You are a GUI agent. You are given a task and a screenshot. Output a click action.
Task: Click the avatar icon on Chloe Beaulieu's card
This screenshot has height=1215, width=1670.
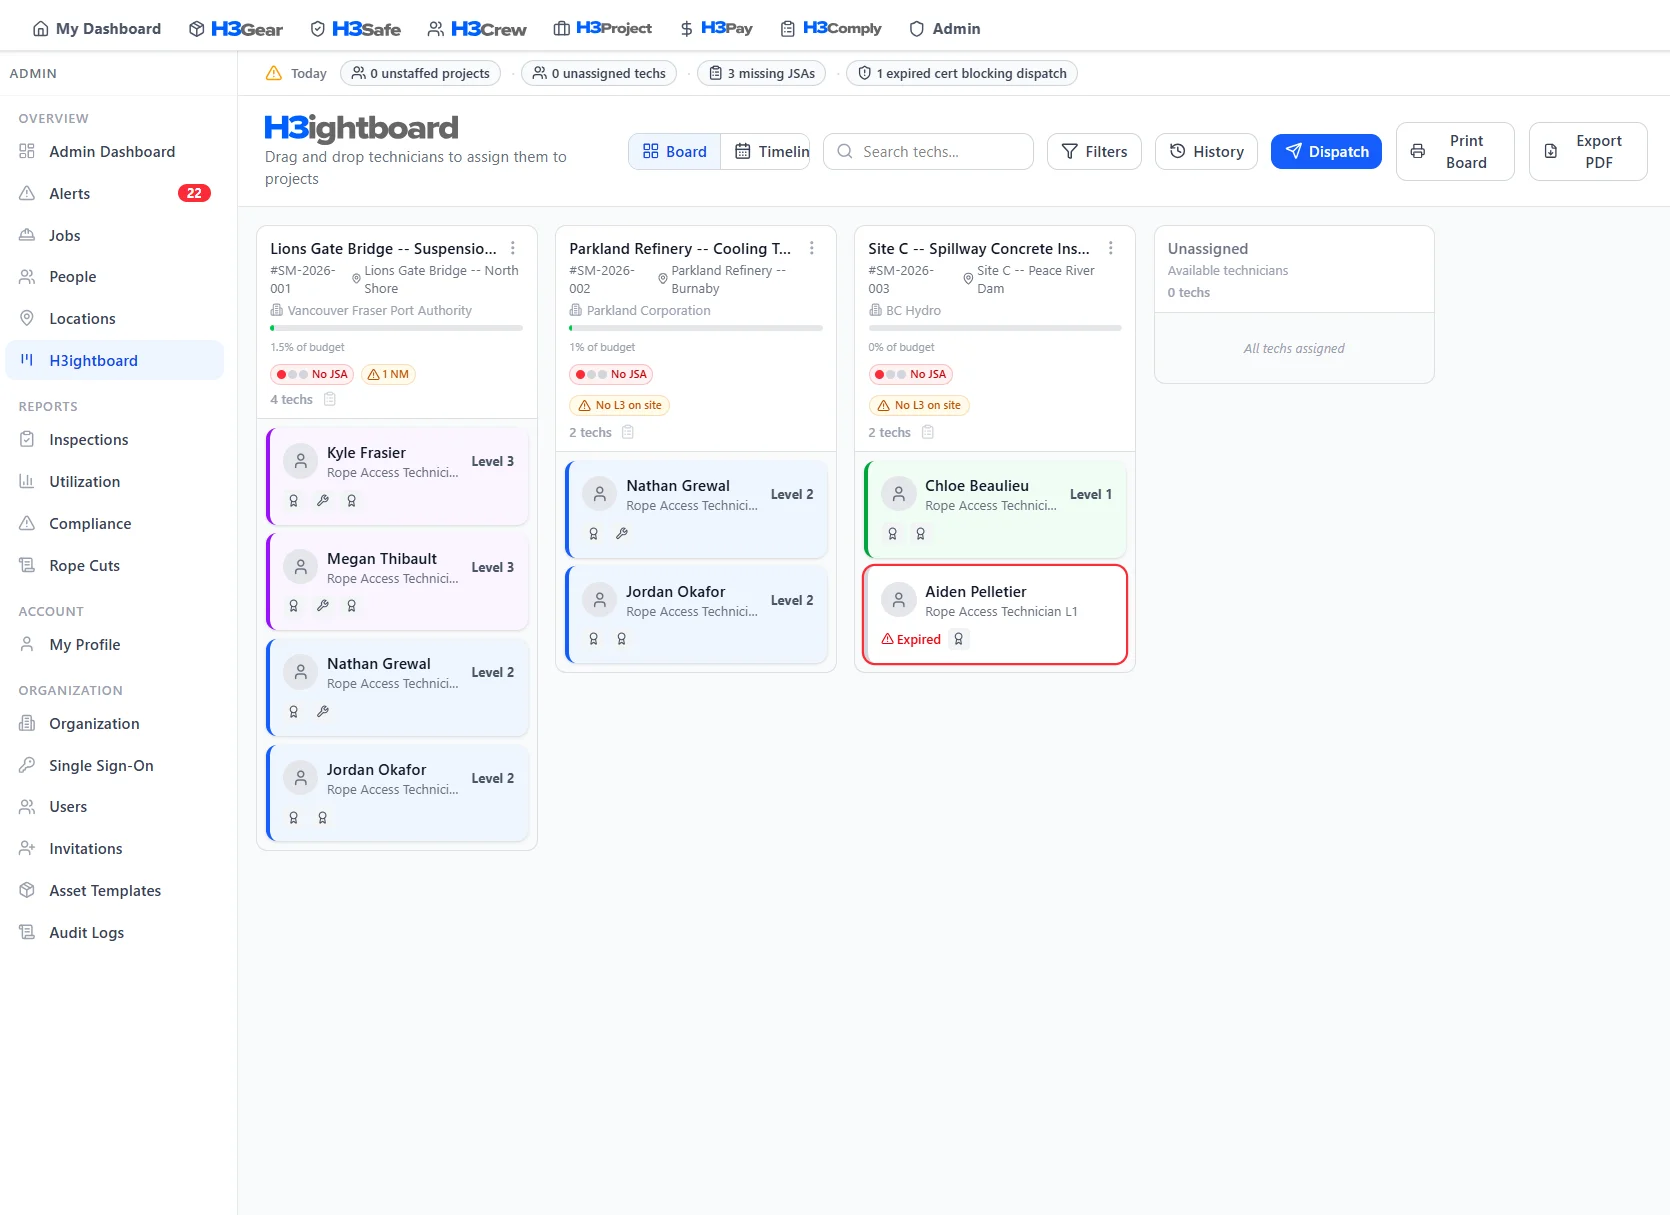[x=899, y=494]
